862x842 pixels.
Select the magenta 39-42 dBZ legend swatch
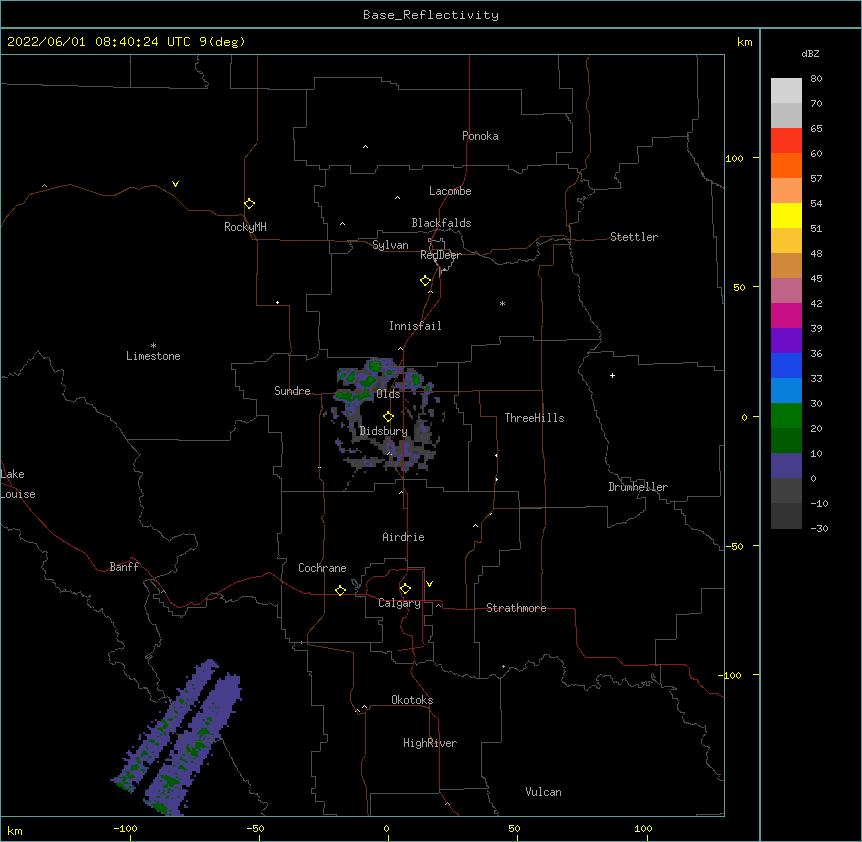pos(786,315)
